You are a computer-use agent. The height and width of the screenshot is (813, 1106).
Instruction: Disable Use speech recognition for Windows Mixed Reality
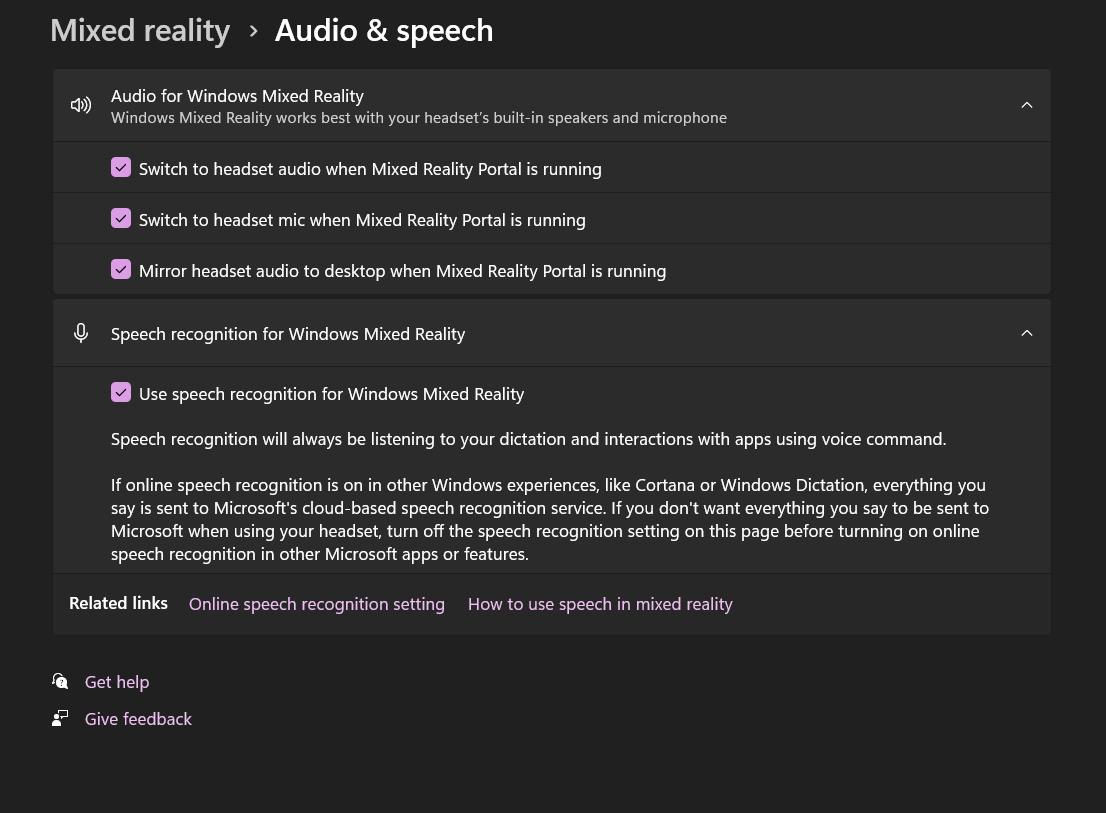coord(121,393)
